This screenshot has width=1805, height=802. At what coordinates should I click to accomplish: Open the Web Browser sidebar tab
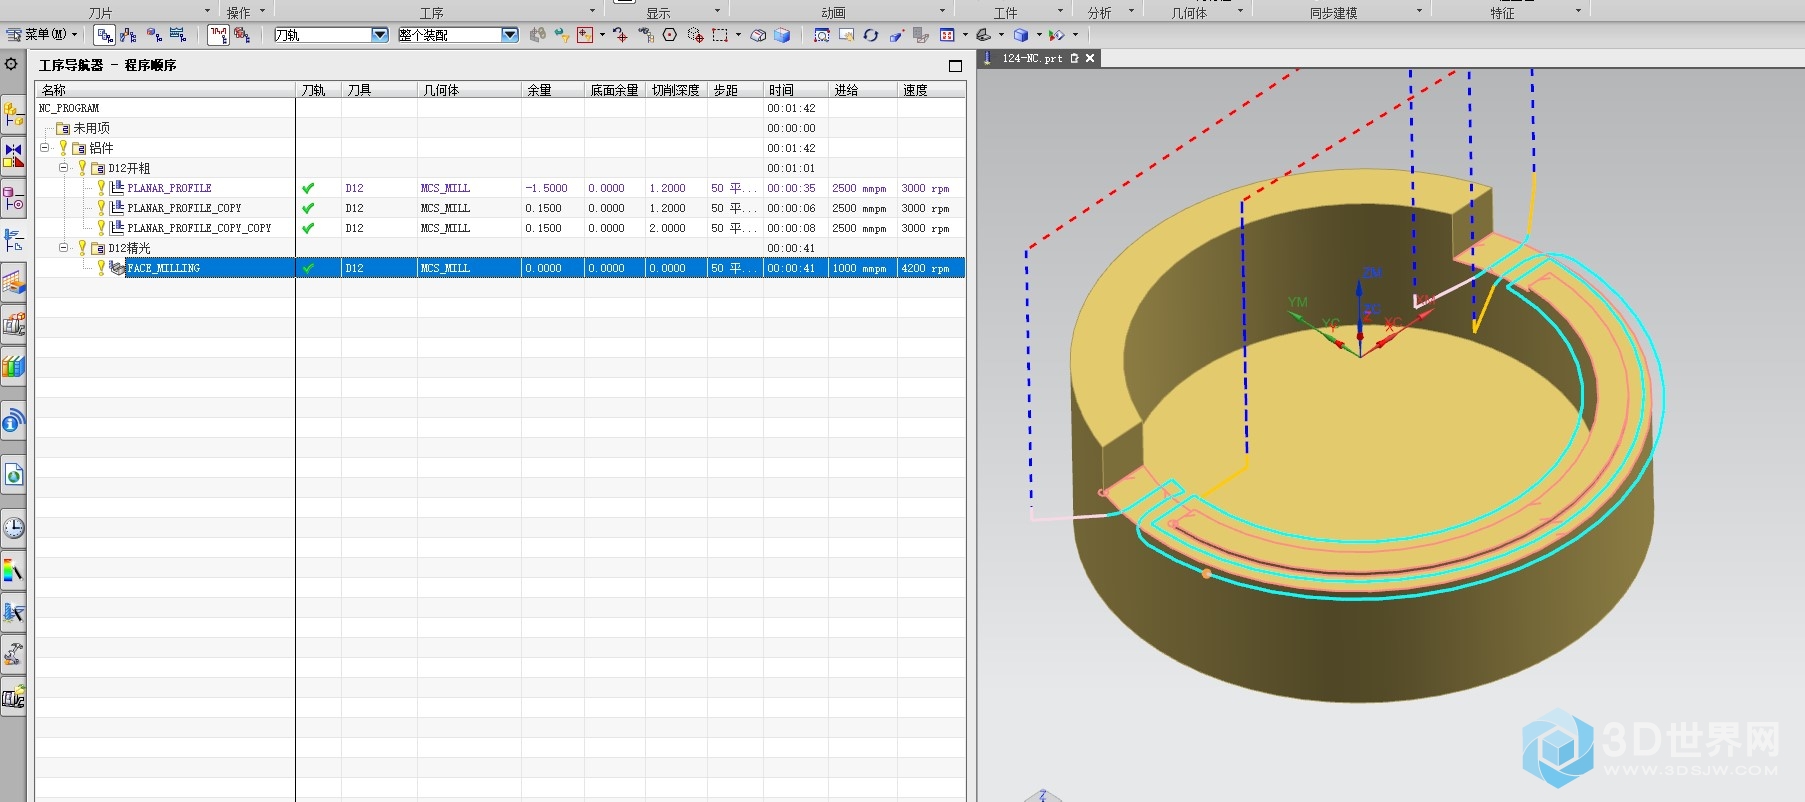pyautogui.click(x=13, y=475)
